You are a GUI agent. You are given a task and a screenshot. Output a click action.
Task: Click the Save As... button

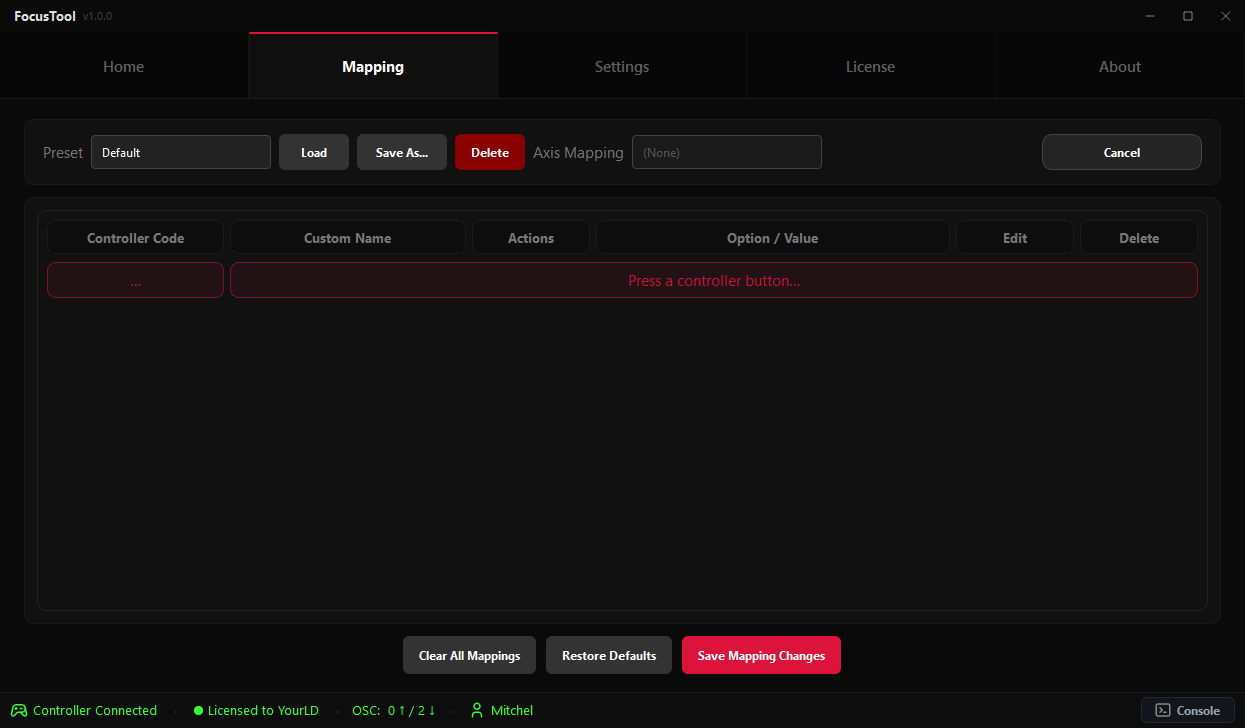402,152
